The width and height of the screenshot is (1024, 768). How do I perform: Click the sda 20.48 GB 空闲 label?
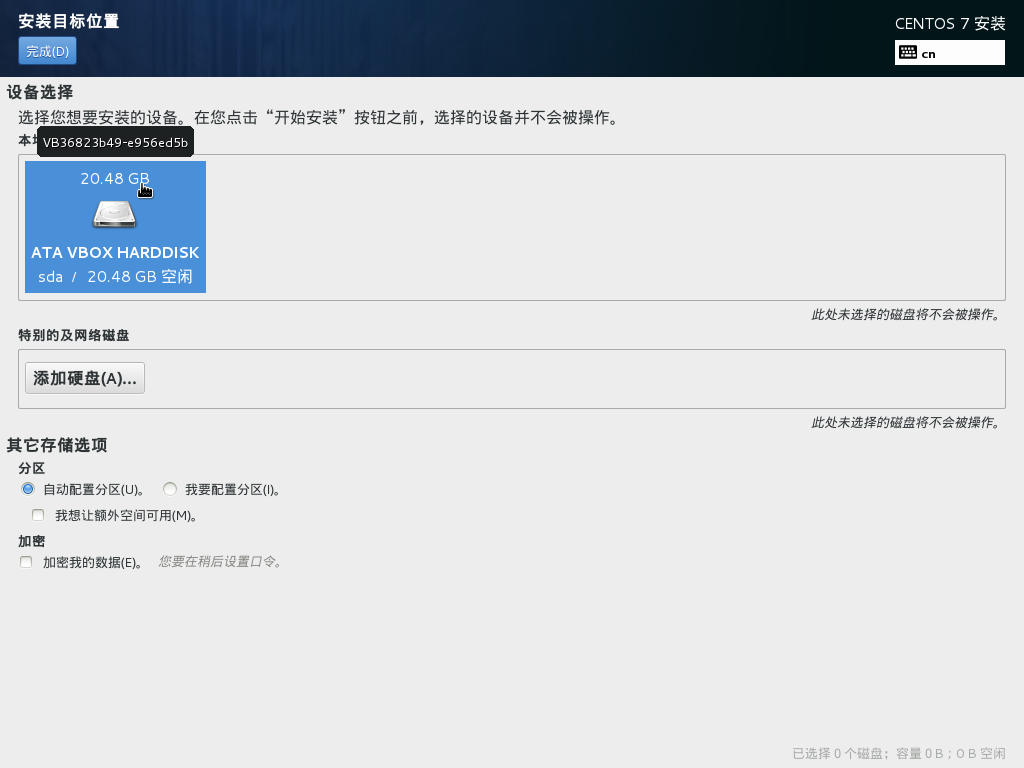coord(114,276)
